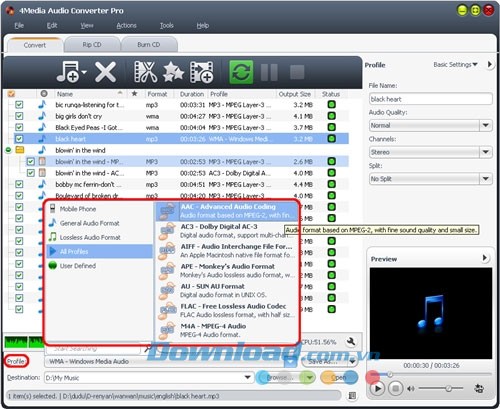Collapse the blowin' in the wind group
Image resolution: width=500 pixels, height=409 pixels.
tap(9, 150)
